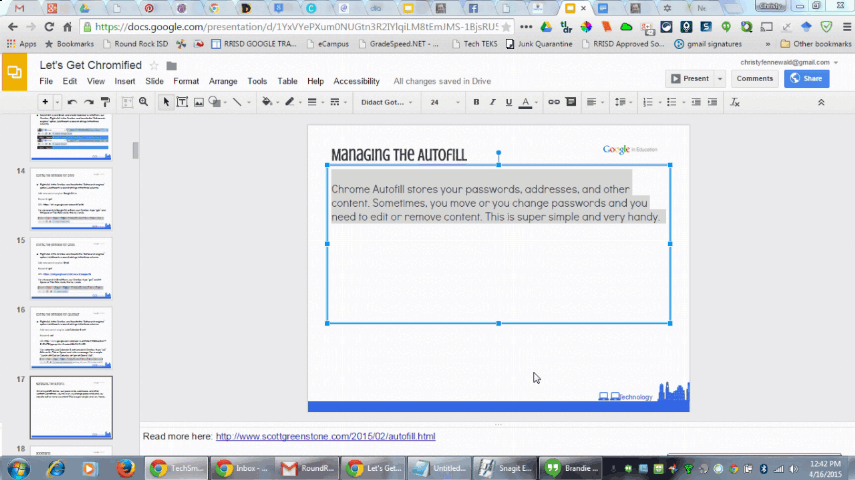Select the Shape tool
Image resolution: width=855 pixels, height=480 pixels.
click(x=214, y=102)
